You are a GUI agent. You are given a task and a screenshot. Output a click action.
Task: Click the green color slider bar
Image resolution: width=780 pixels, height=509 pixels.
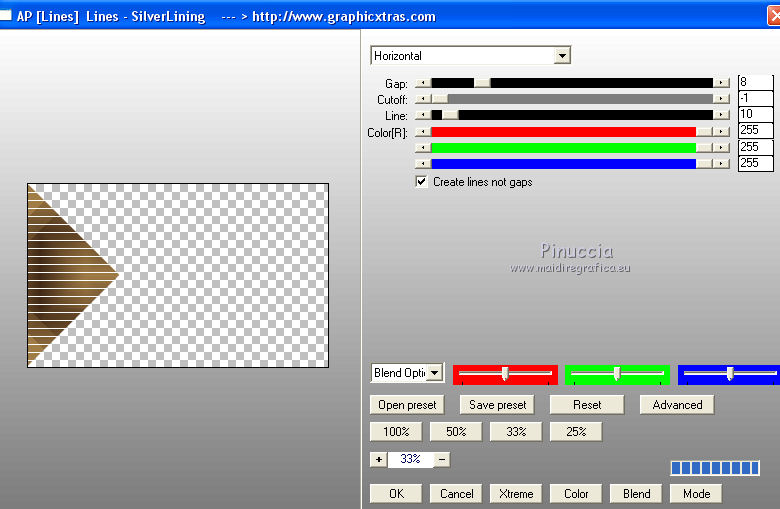click(572, 148)
